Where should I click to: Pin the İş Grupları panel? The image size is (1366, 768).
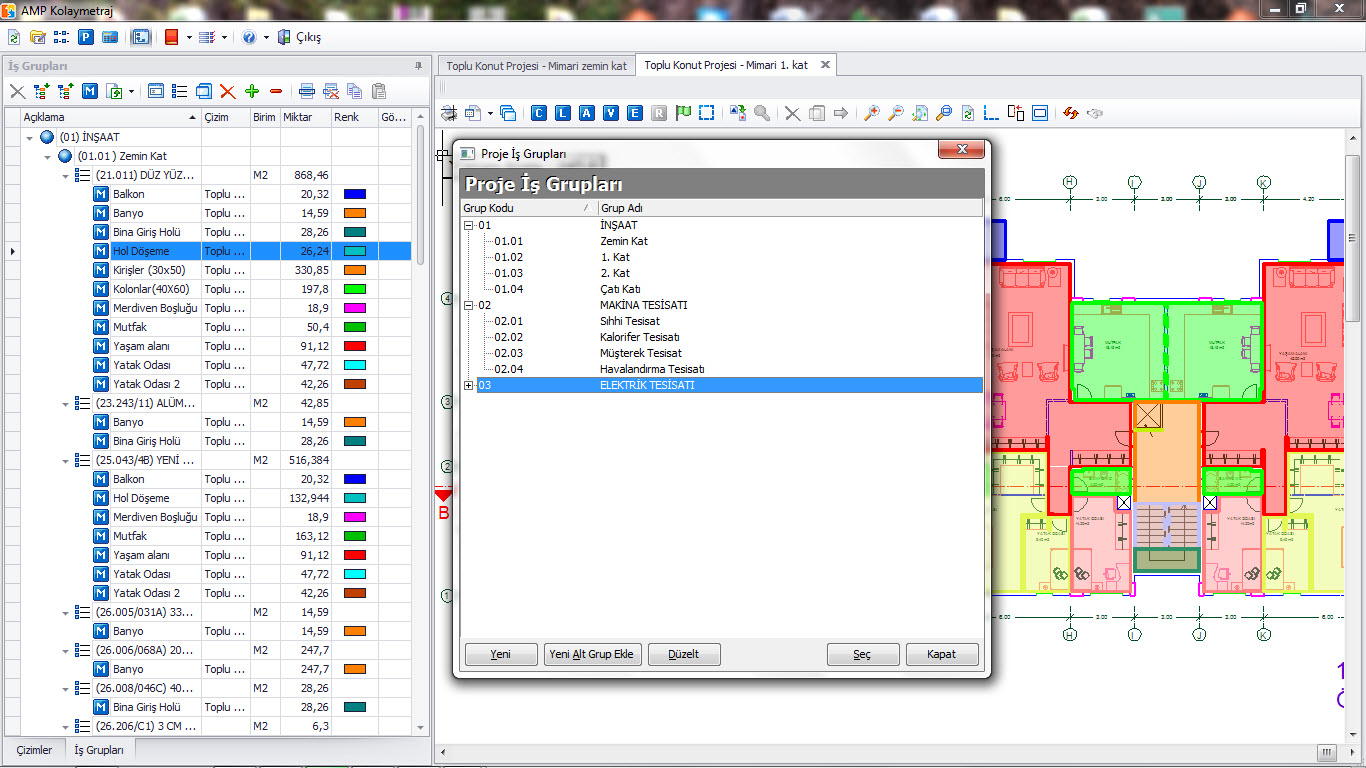[418, 66]
